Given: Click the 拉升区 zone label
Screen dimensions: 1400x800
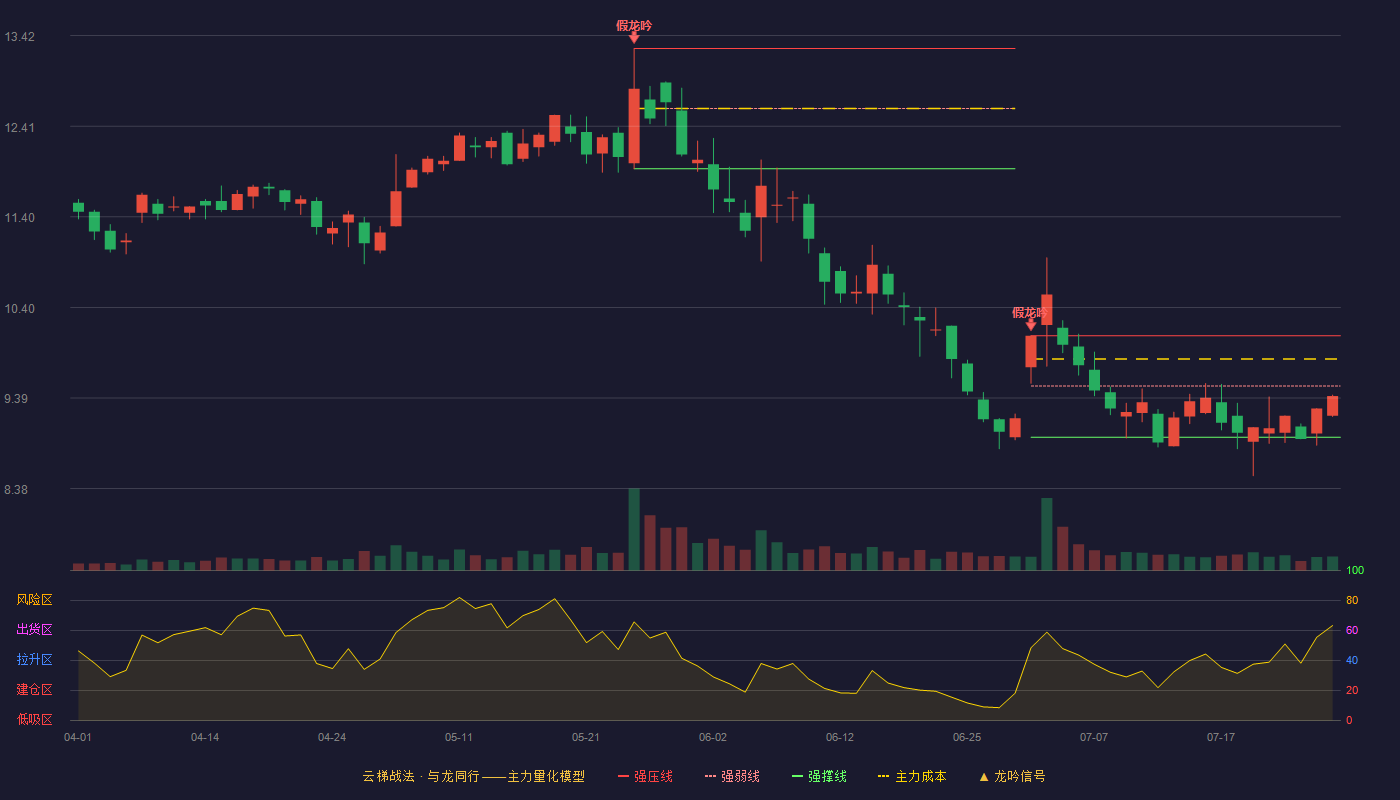Looking at the screenshot, I should click(x=34, y=660).
